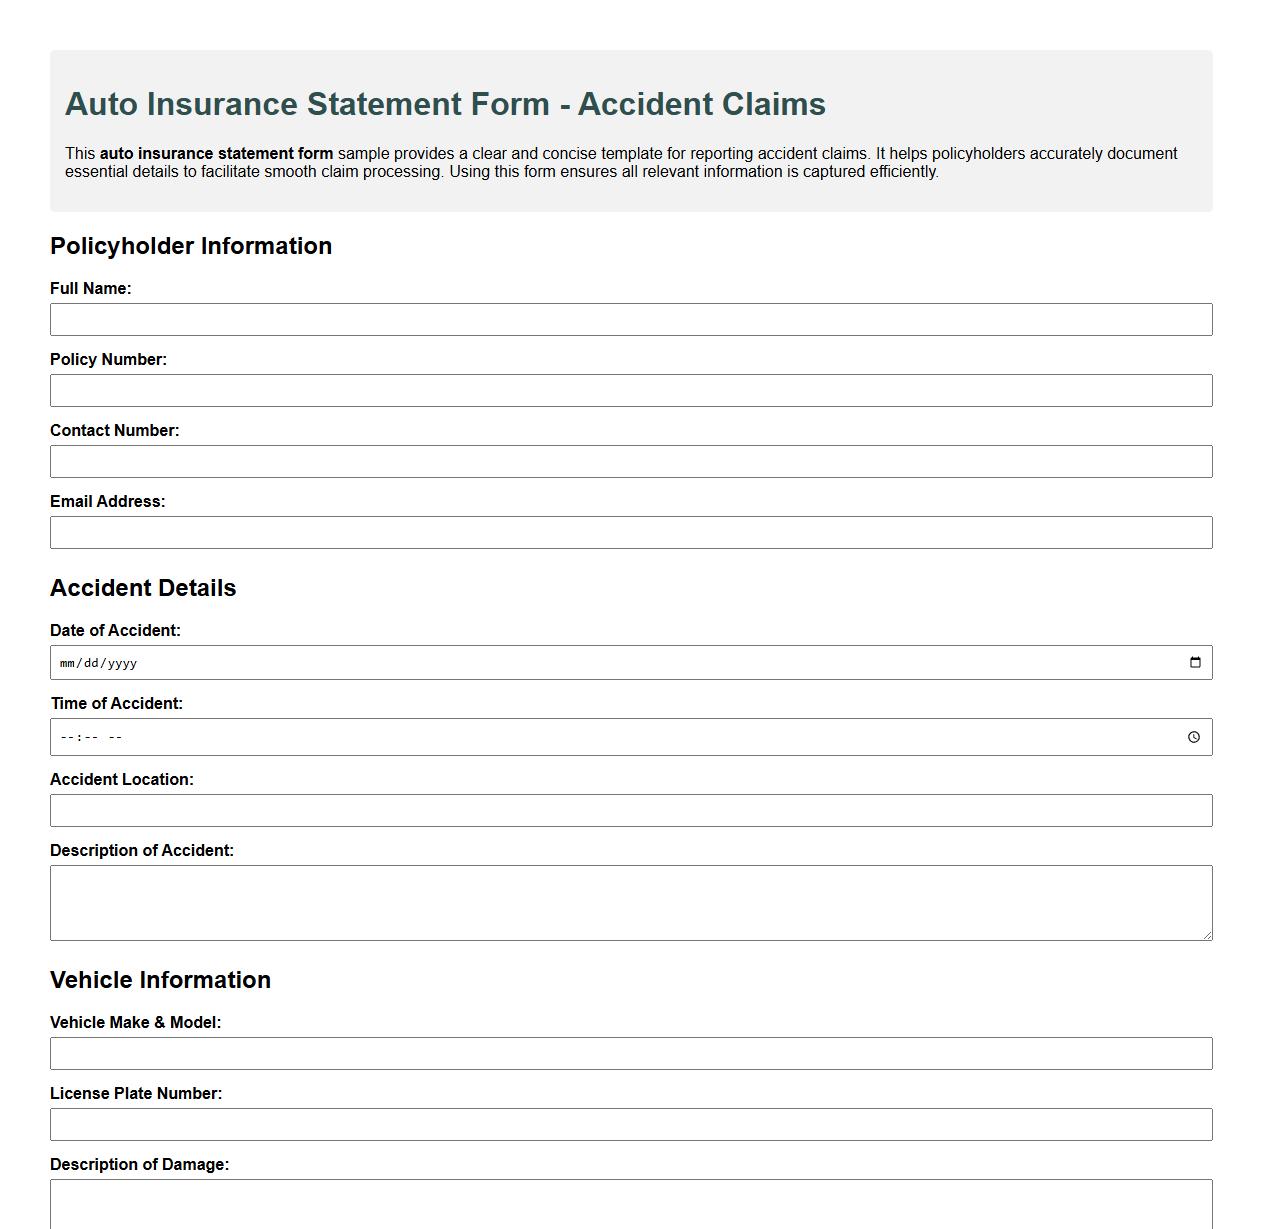The image size is (1263, 1229).
Task: Open the date picker calendar icon
Action: coord(1195,661)
